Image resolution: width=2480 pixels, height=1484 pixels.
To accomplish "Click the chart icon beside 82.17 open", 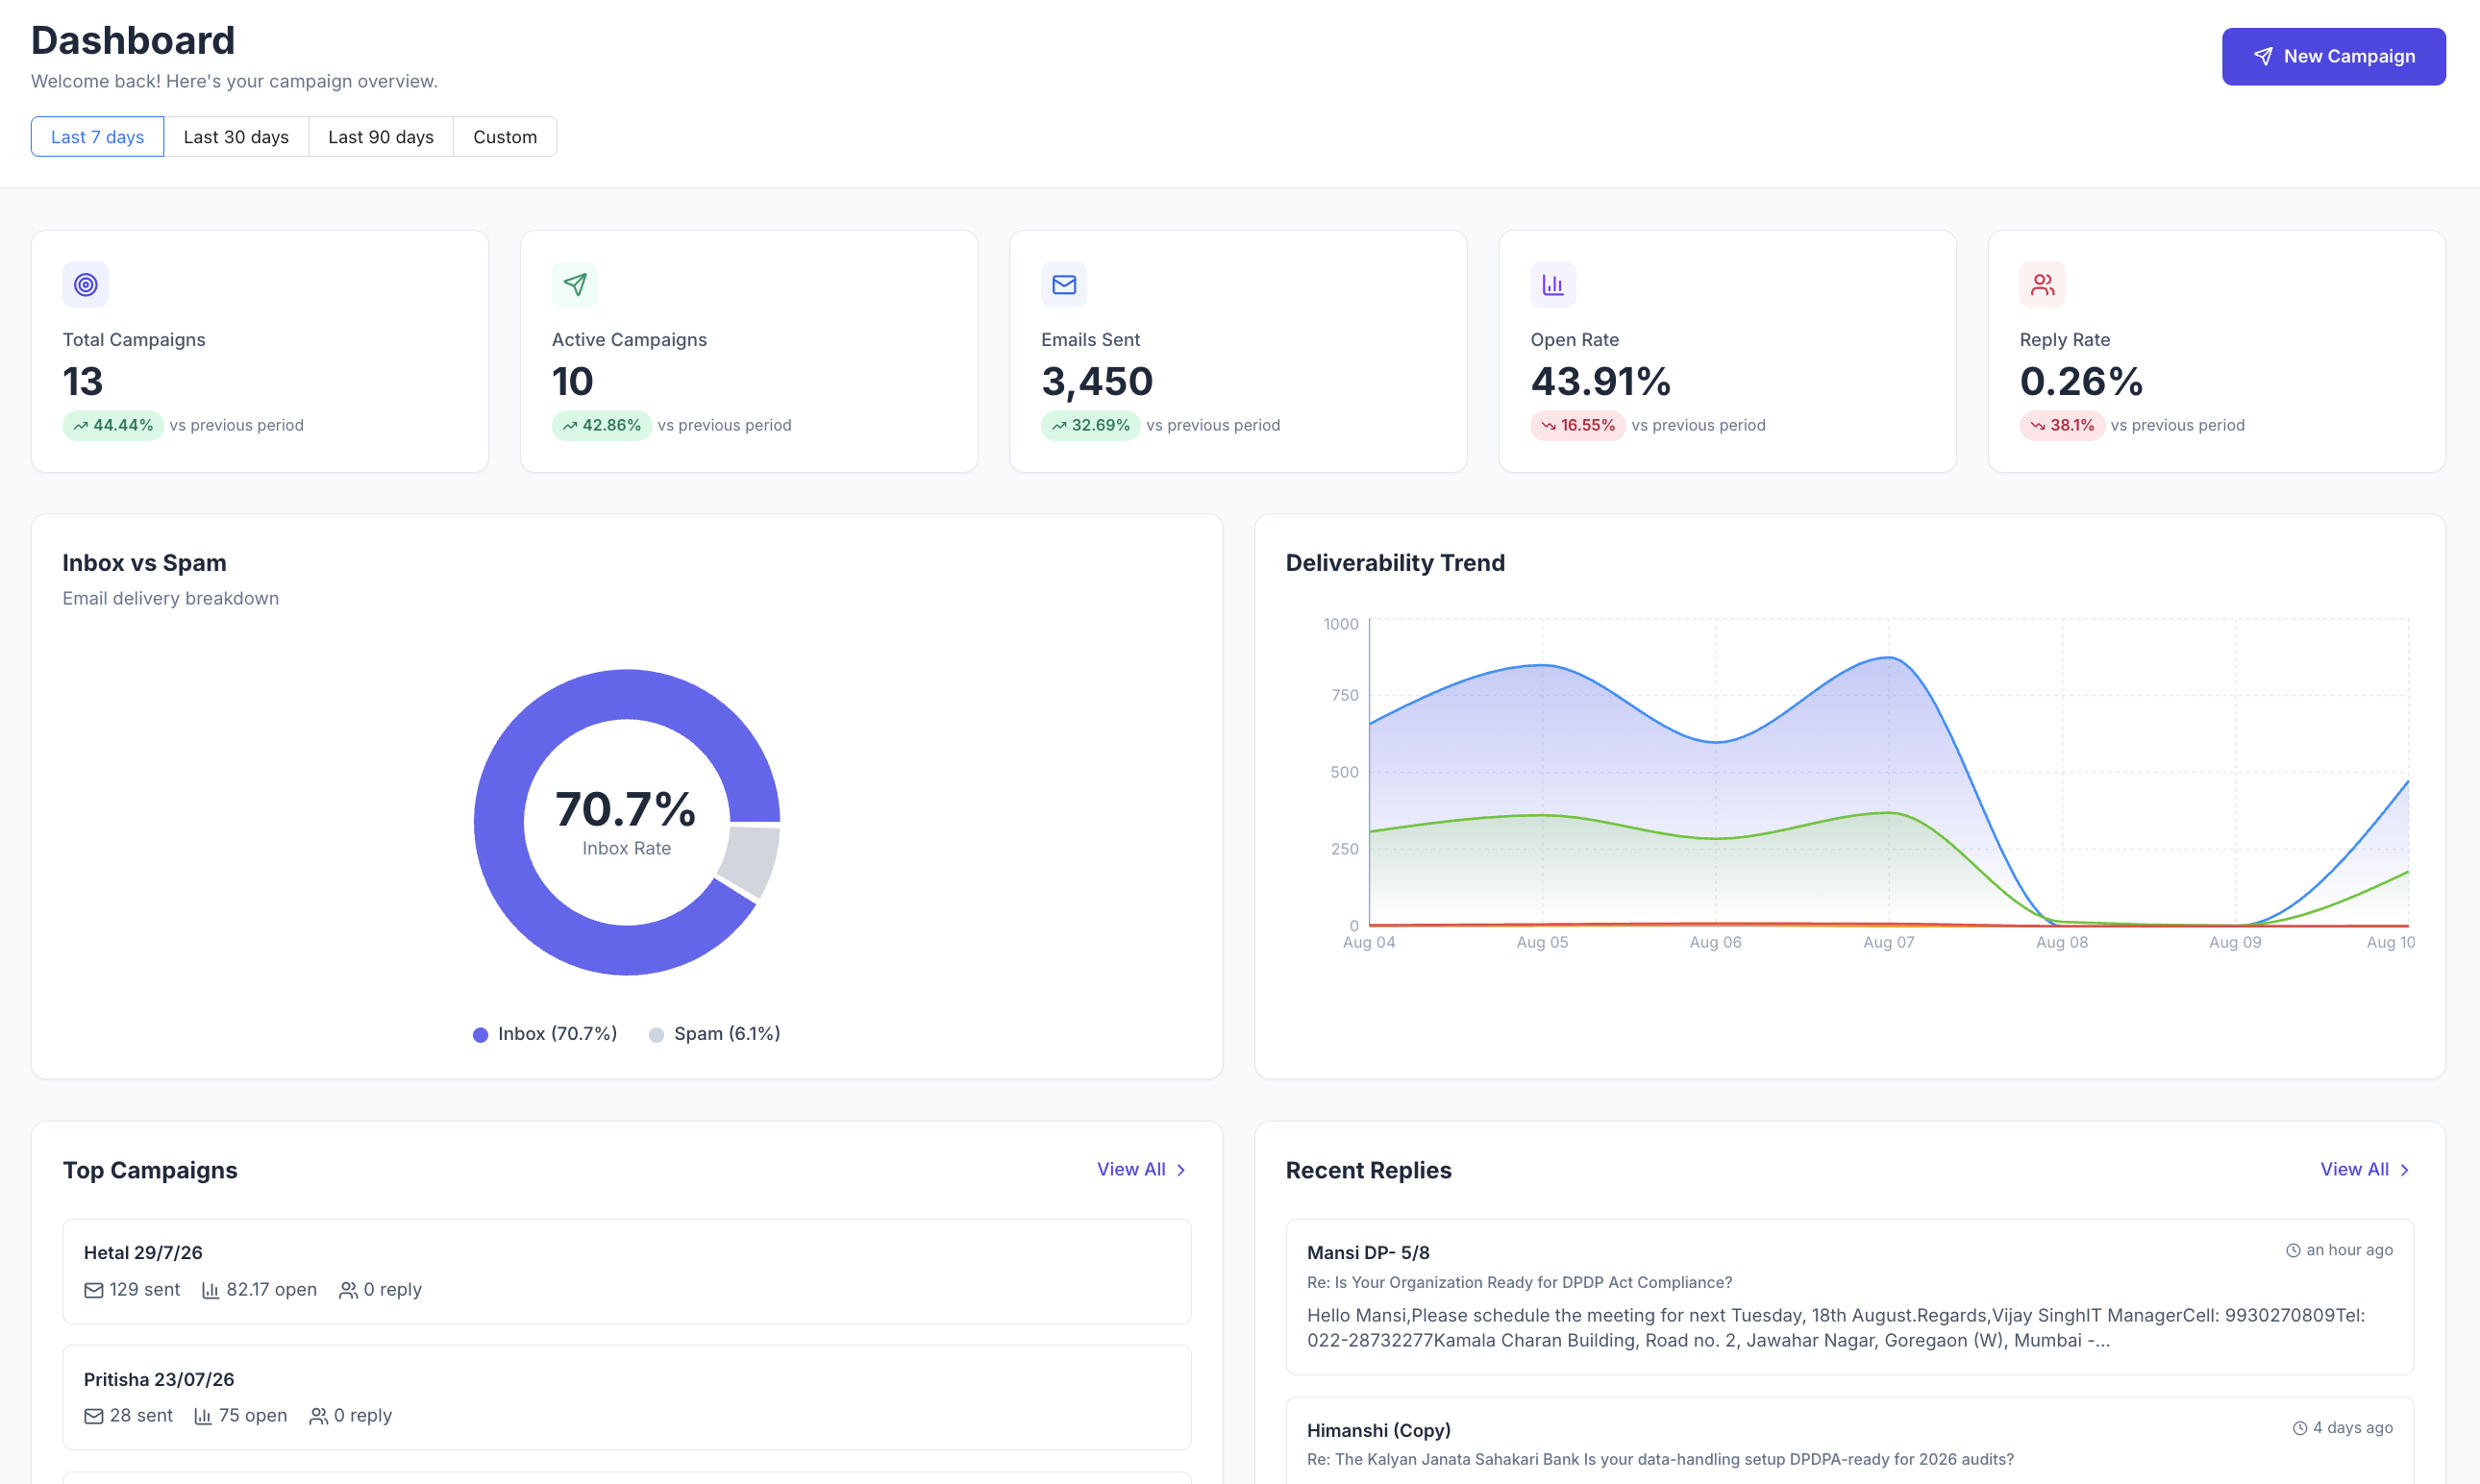I will click(x=210, y=1290).
